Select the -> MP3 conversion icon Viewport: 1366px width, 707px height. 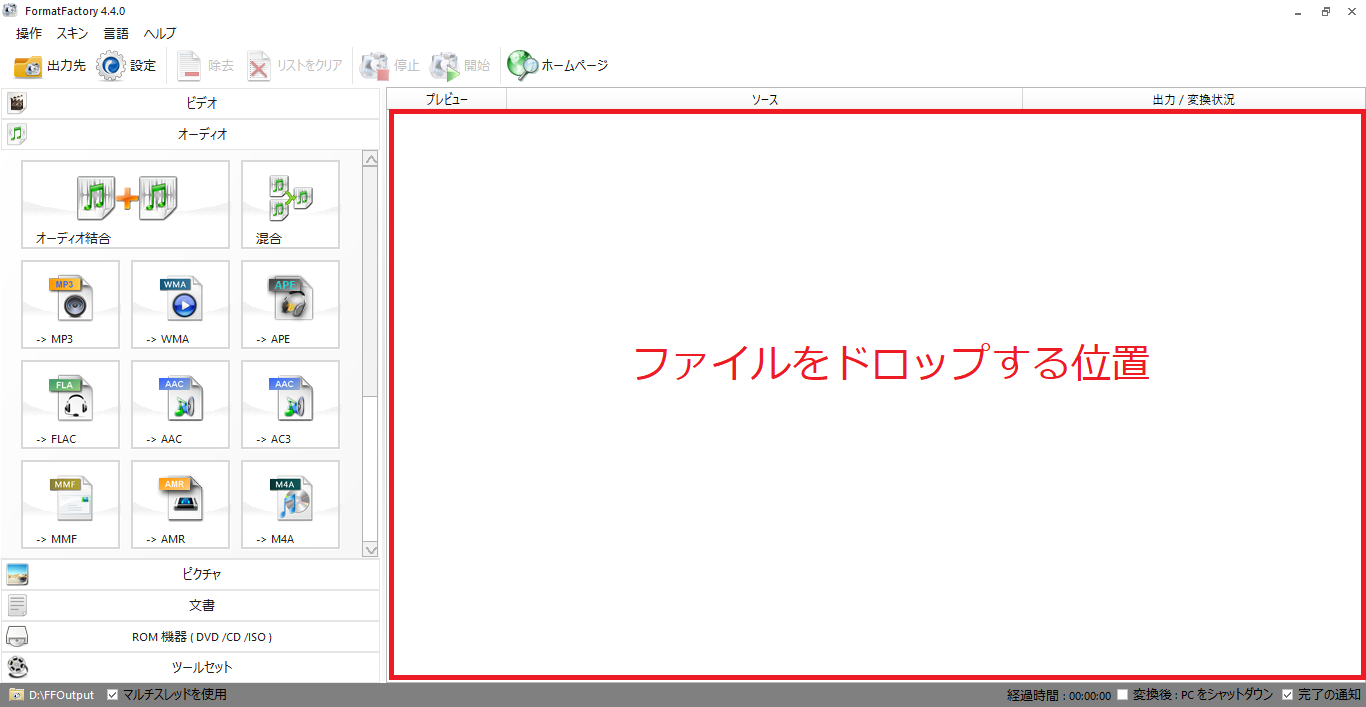point(70,304)
